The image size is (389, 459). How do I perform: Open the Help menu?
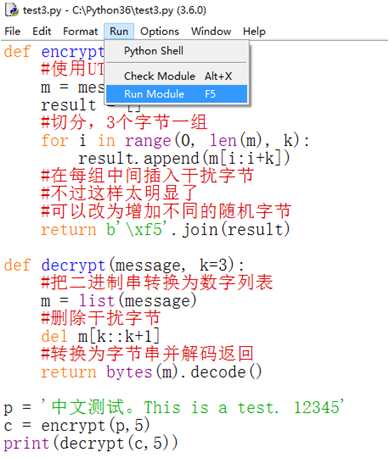pyautogui.click(x=254, y=31)
